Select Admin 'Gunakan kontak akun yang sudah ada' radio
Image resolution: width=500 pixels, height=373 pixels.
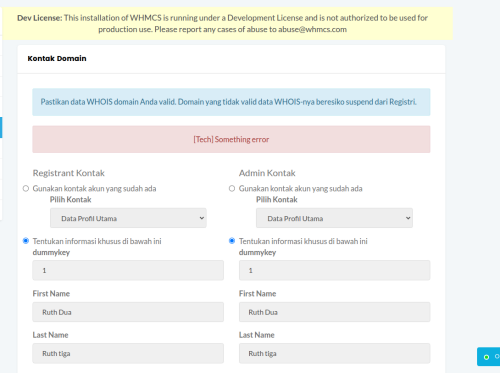(x=232, y=188)
